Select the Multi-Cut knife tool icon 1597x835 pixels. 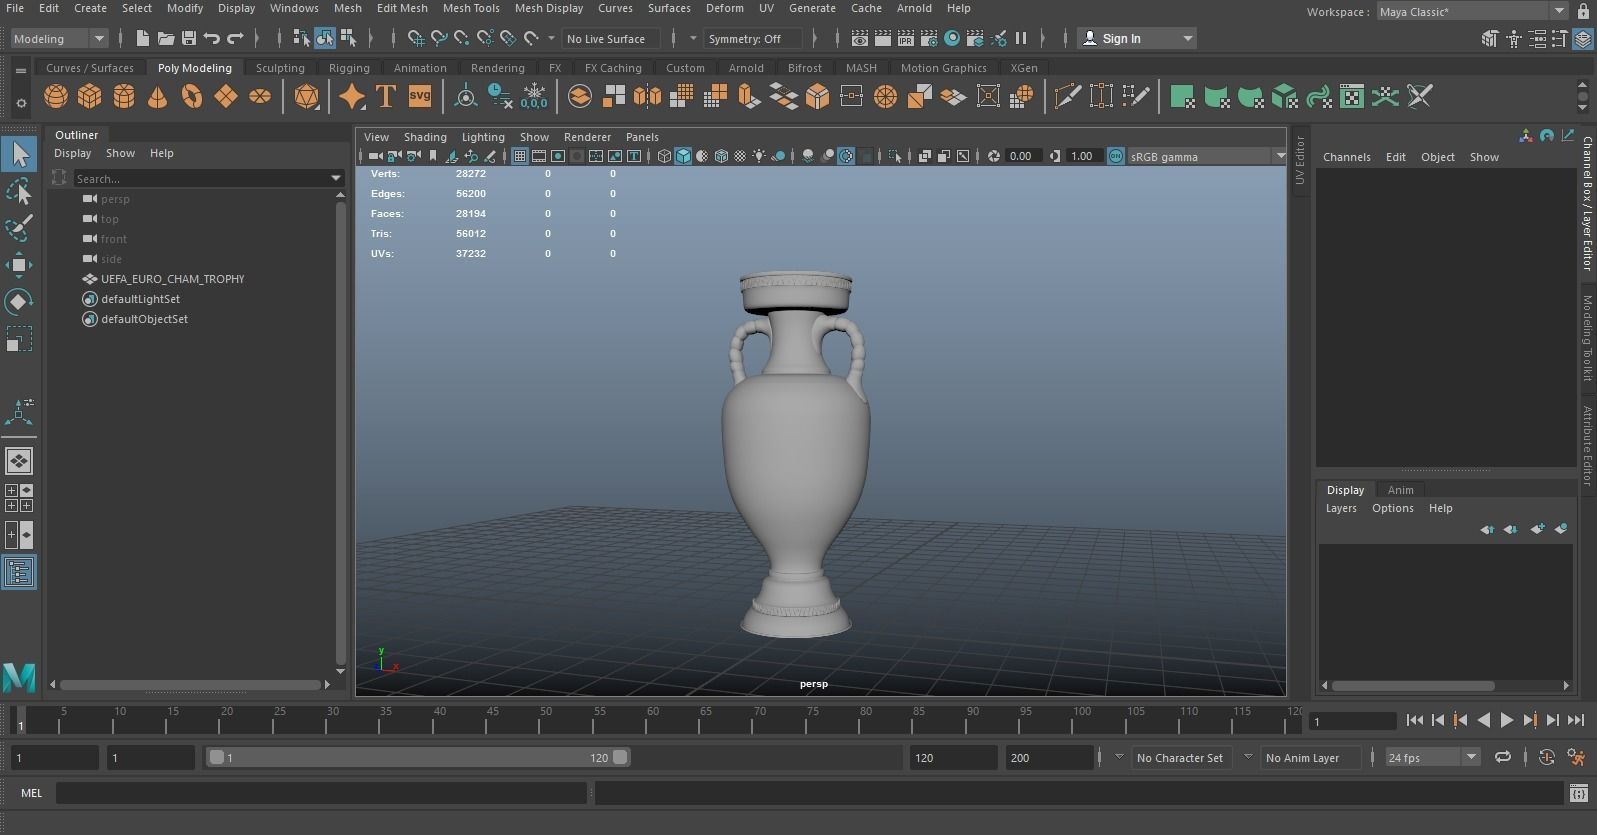coord(1067,97)
